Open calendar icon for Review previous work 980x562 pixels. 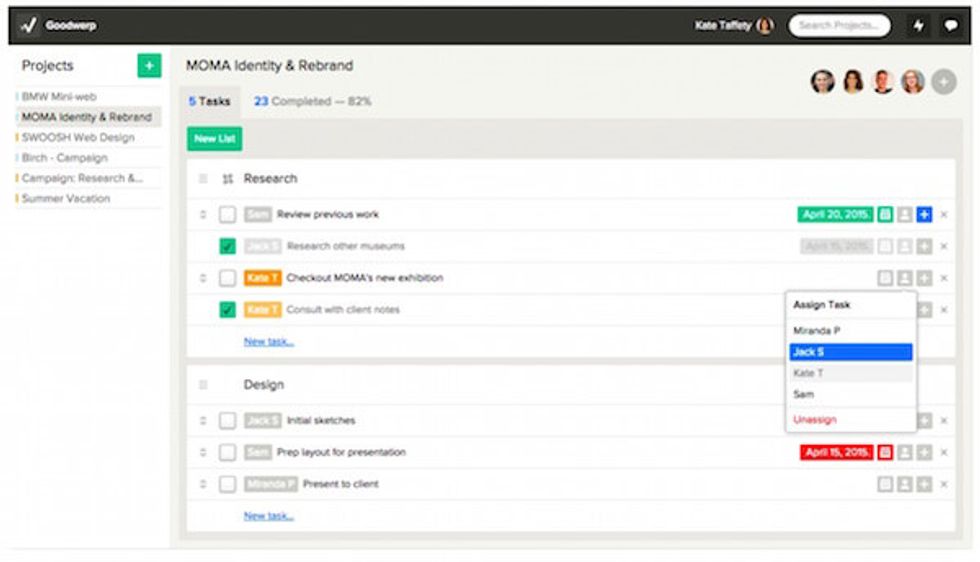point(885,214)
